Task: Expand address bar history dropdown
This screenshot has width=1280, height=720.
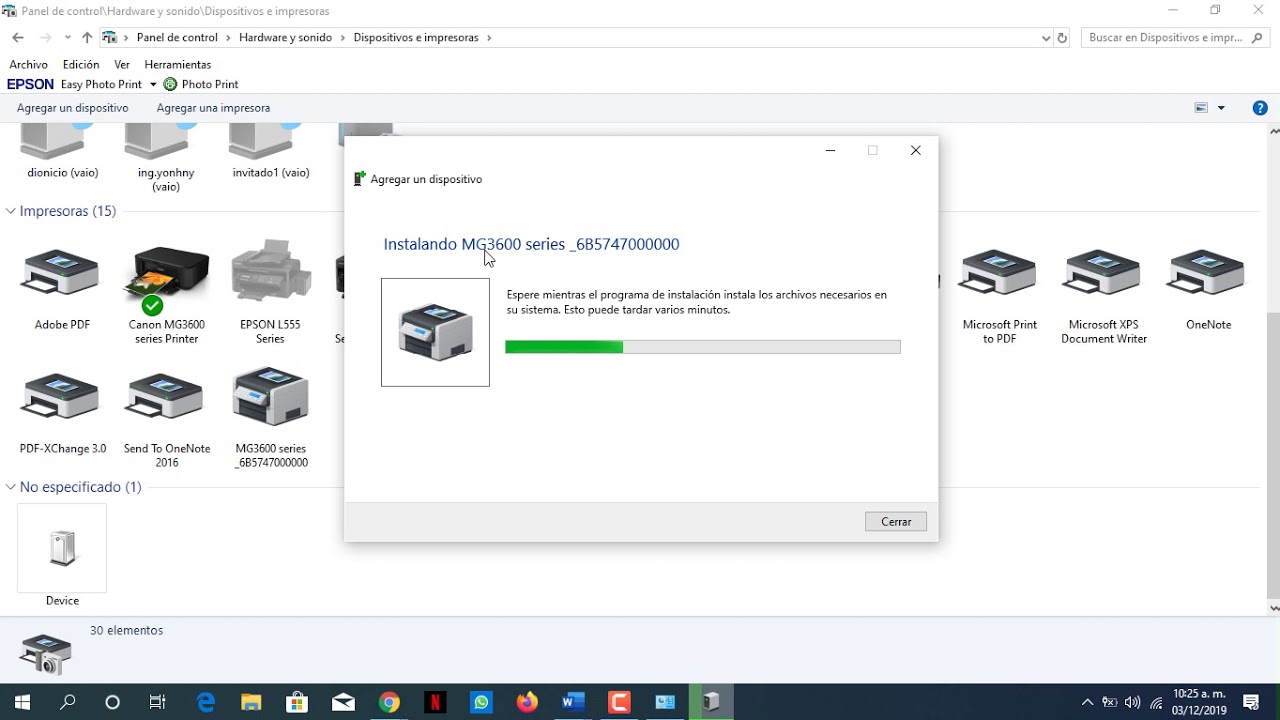Action: coord(1046,38)
